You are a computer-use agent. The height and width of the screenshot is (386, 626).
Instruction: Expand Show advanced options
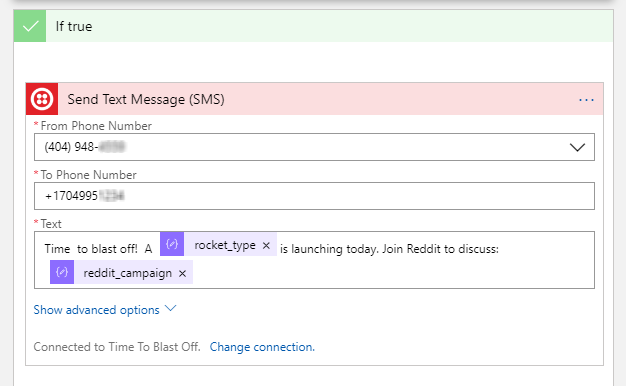(96, 310)
